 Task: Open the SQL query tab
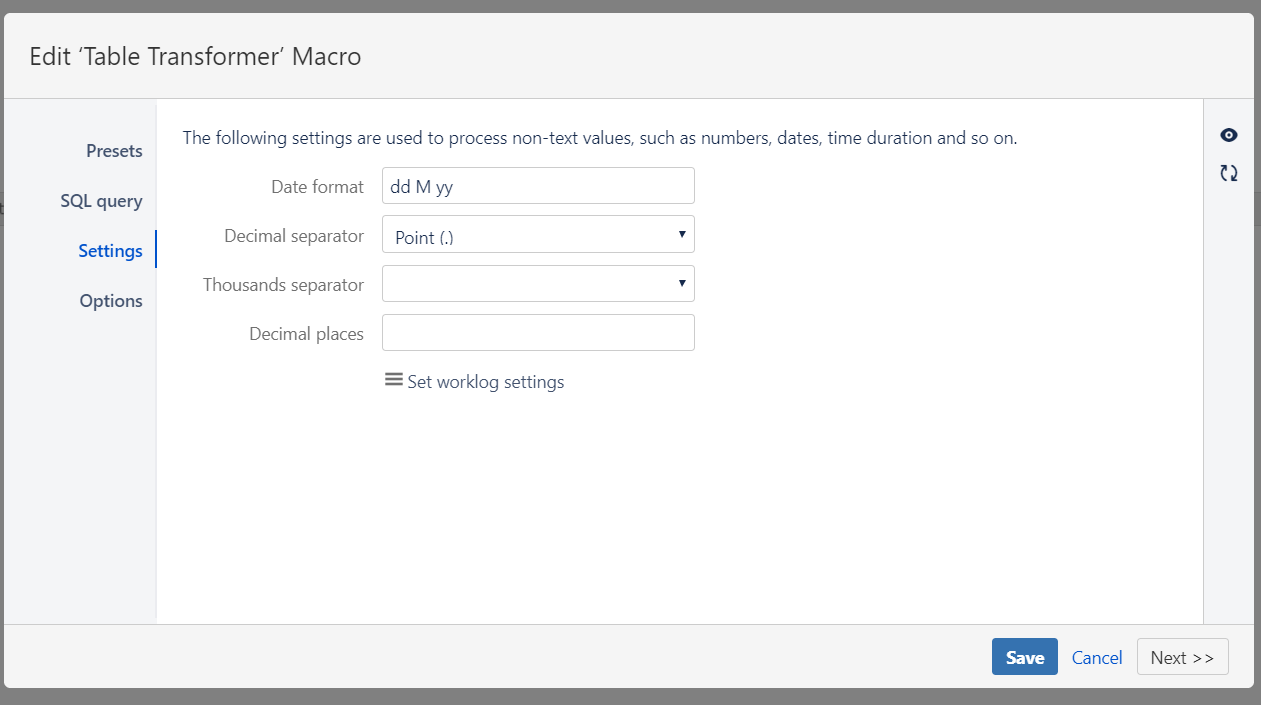pos(101,200)
